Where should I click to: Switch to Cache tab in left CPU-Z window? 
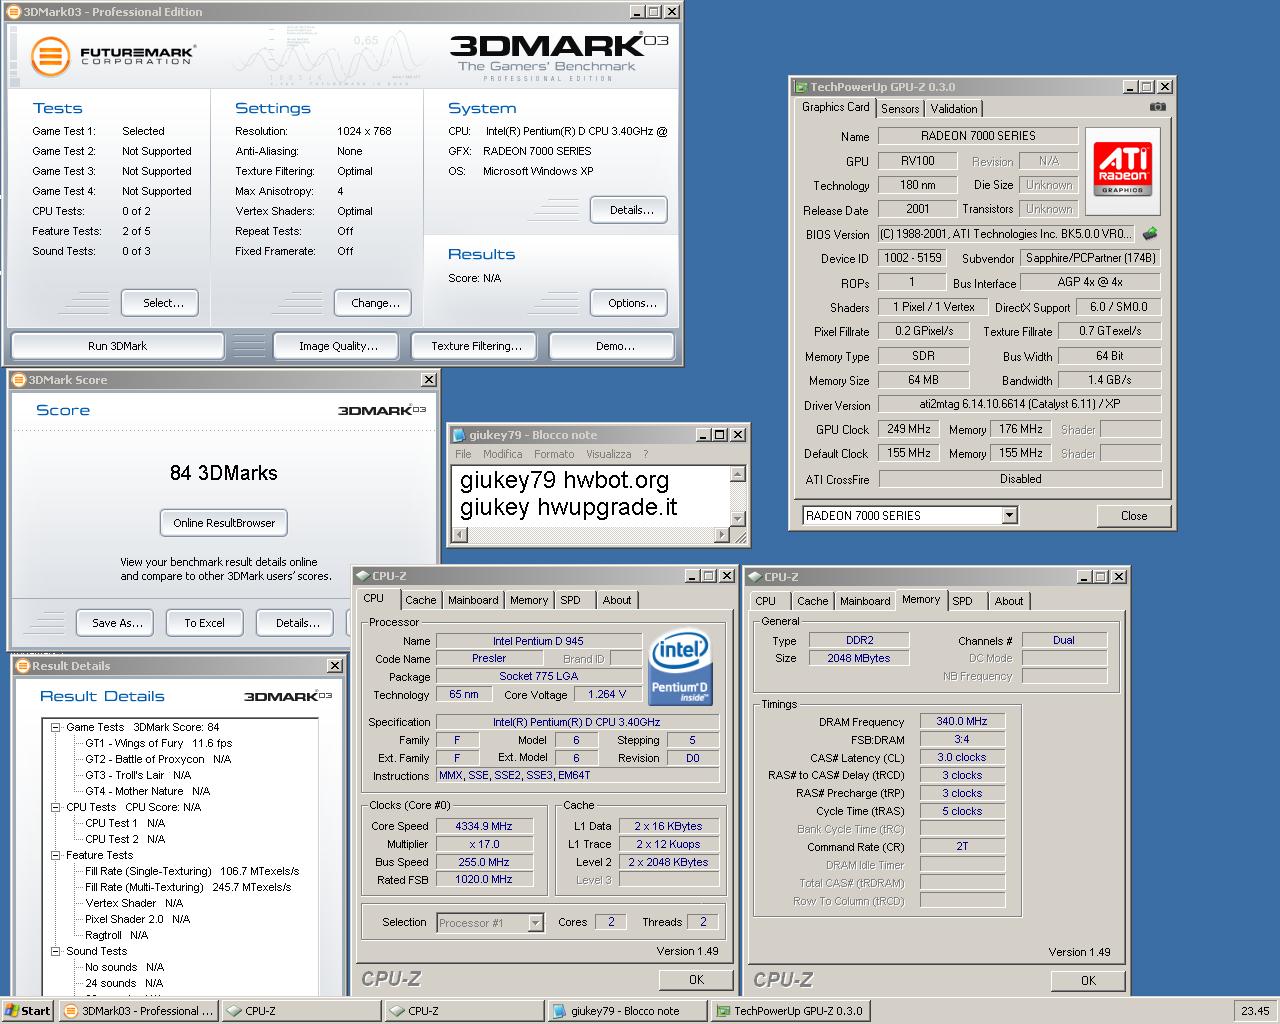pos(421,601)
